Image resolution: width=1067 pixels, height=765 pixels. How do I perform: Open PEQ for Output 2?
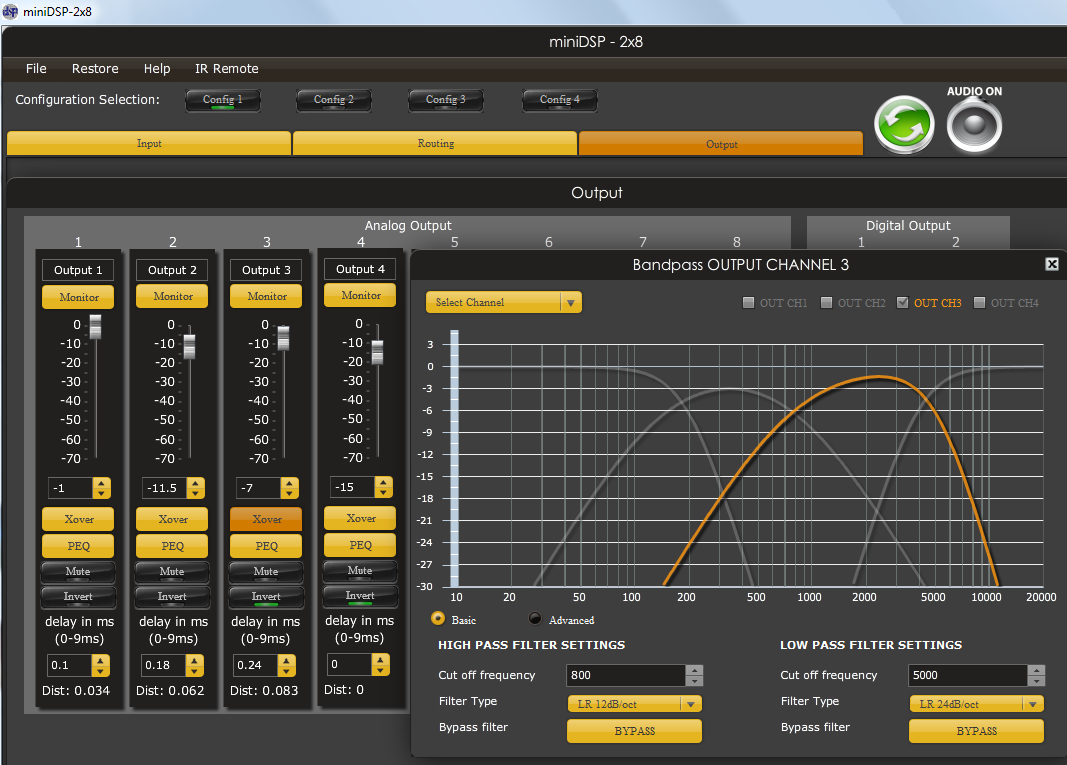click(x=172, y=546)
